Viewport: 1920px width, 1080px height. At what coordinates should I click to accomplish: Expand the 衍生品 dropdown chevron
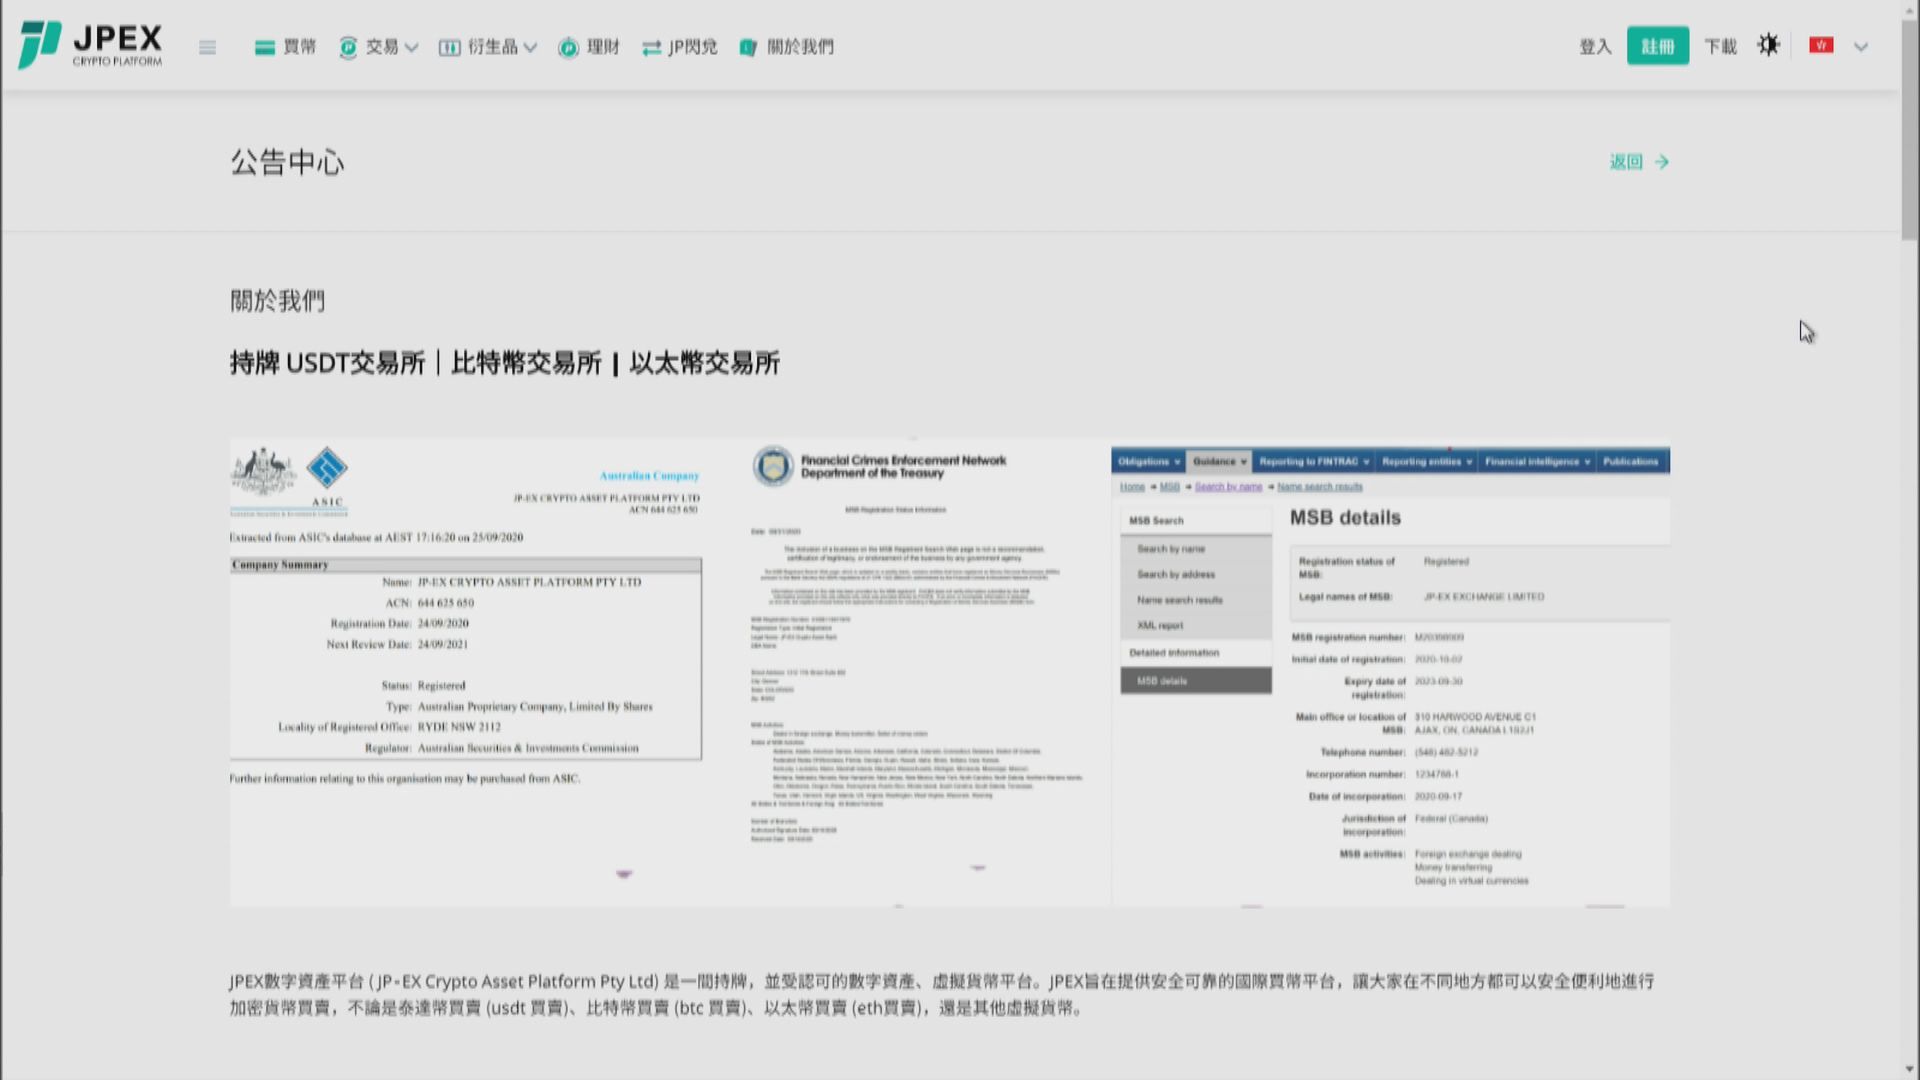coord(531,47)
